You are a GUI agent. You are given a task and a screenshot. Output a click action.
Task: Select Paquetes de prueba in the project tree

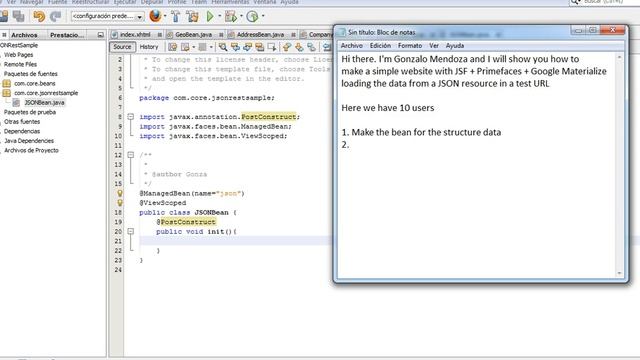pyautogui.click(x=30, y=112)
